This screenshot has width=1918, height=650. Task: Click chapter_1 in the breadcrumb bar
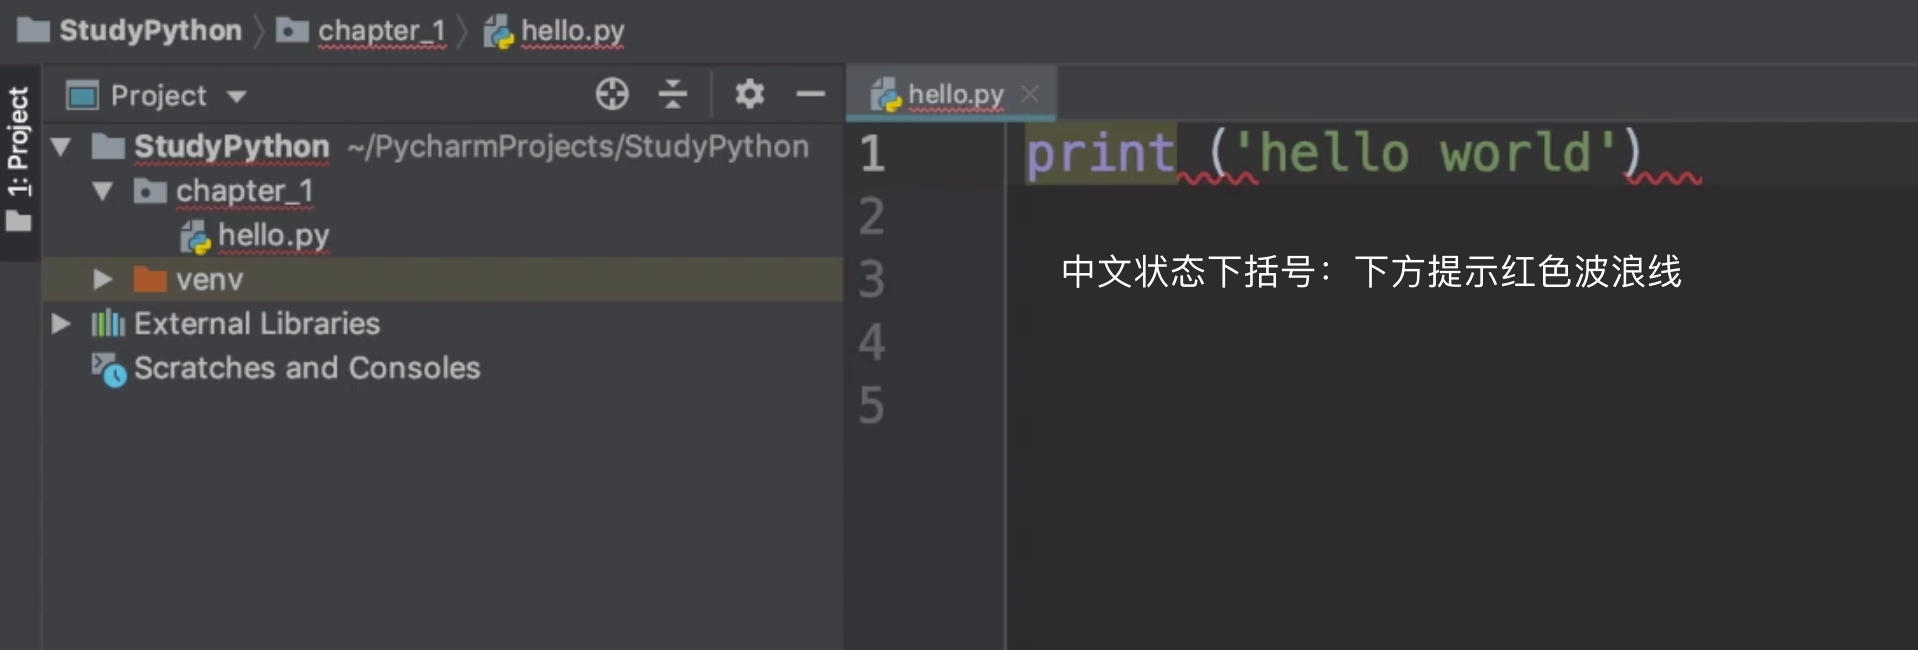(381, 31)
